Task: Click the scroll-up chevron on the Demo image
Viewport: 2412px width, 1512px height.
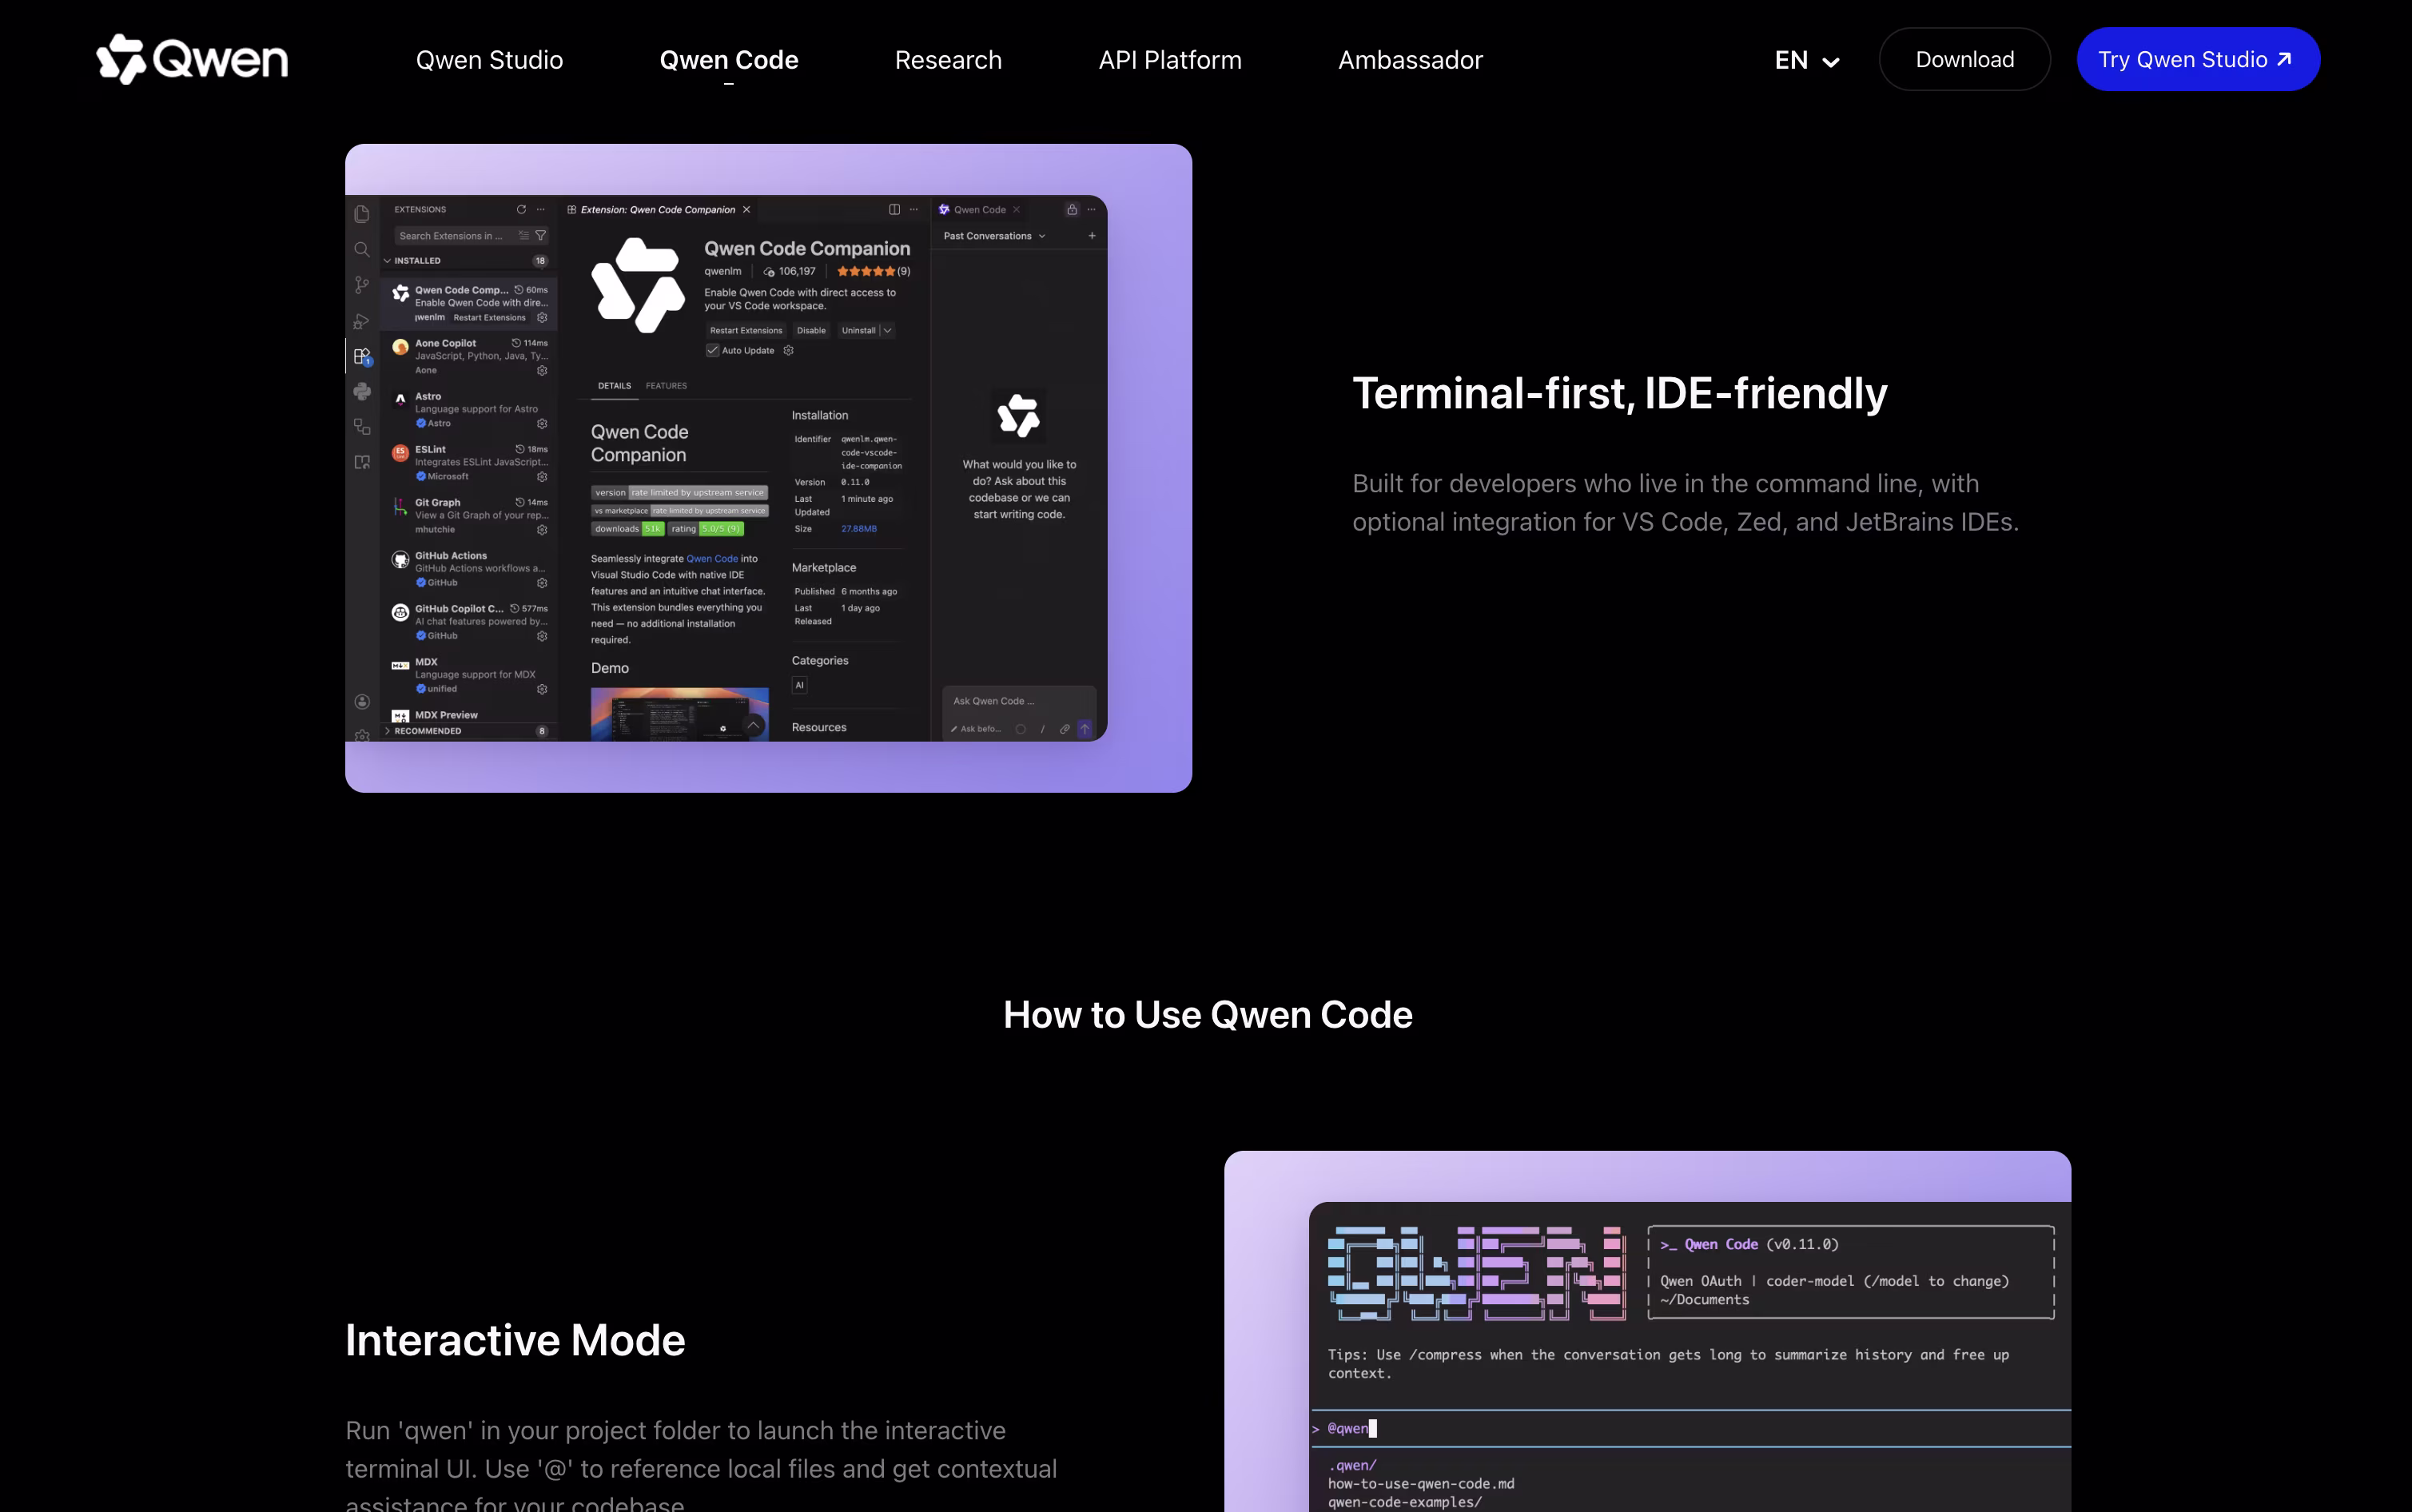Action: tap(753, 725)
